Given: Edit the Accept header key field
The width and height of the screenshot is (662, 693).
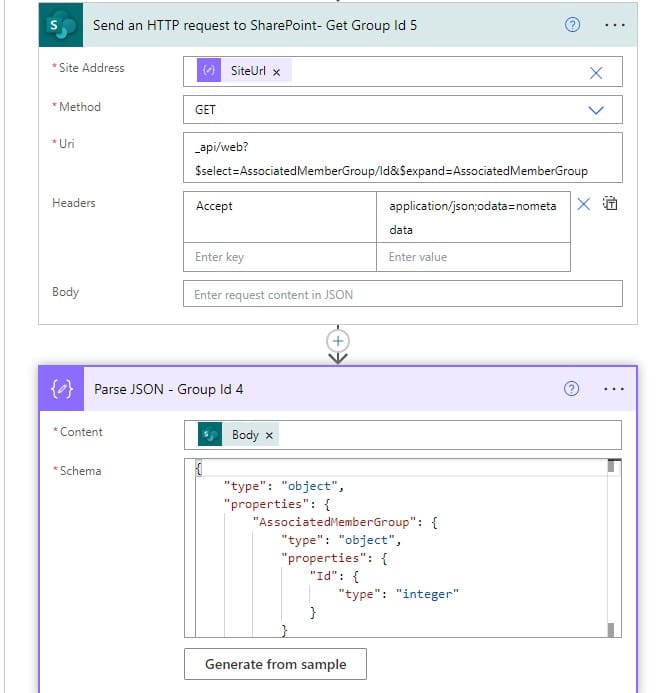Looking at the screenshot, I should [x=280, y=217].
